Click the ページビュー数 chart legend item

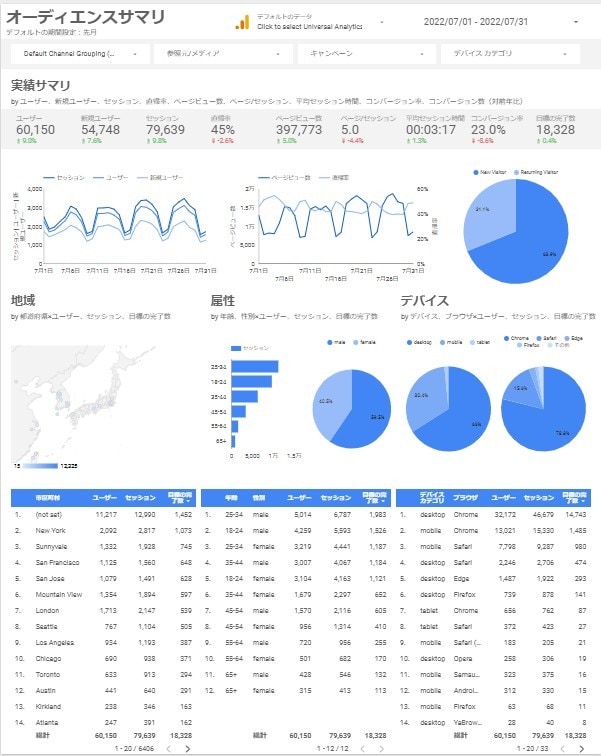tap(284, 177)
